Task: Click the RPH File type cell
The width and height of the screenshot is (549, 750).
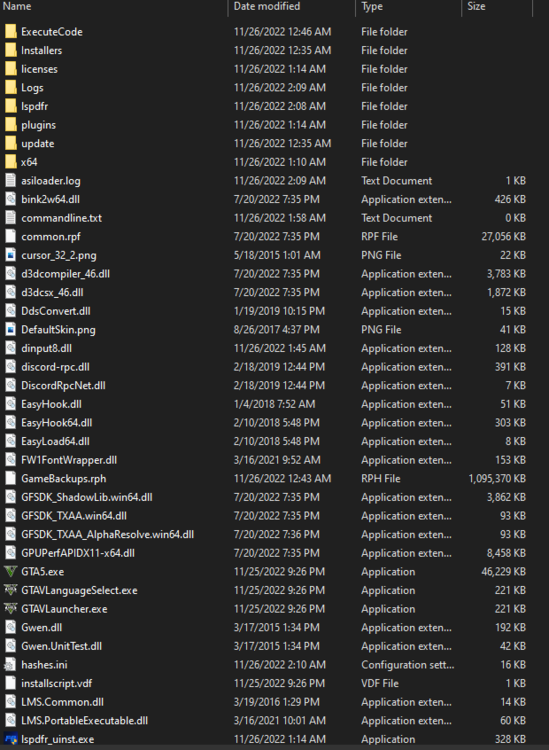Action: pos(381,479)
